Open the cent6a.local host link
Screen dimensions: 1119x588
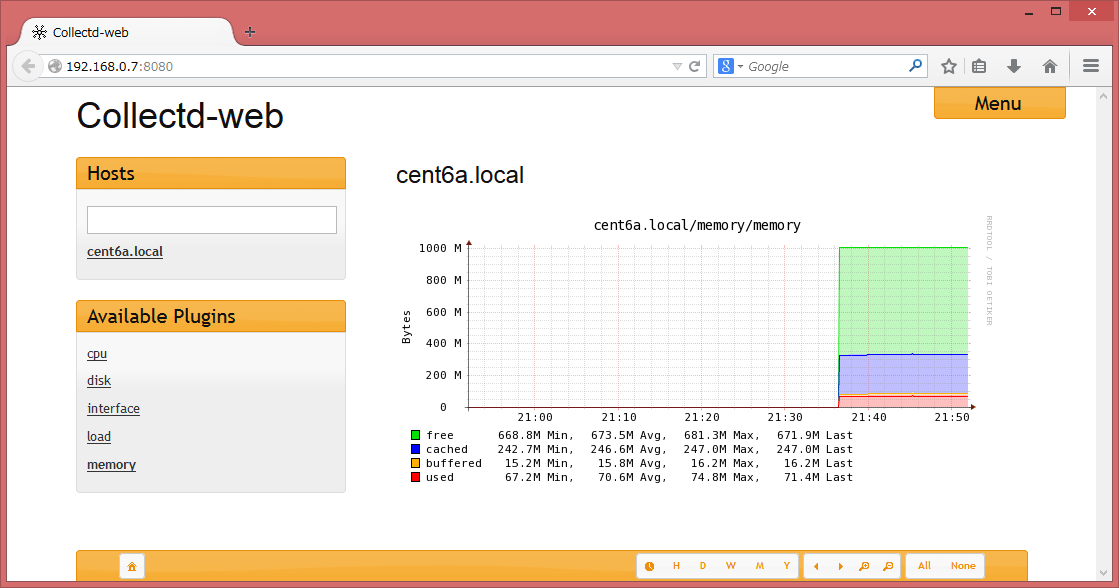click(x=125, y=251)
